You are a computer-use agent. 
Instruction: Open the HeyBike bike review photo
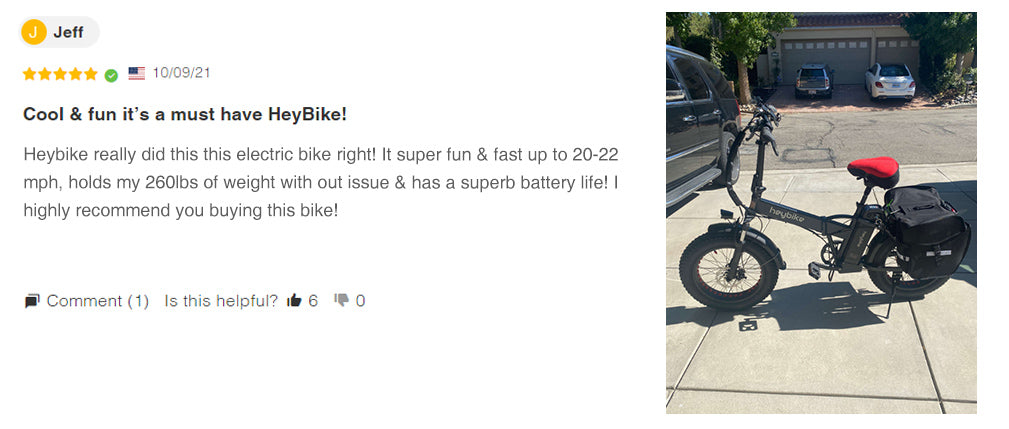click(x=821, y=213)
